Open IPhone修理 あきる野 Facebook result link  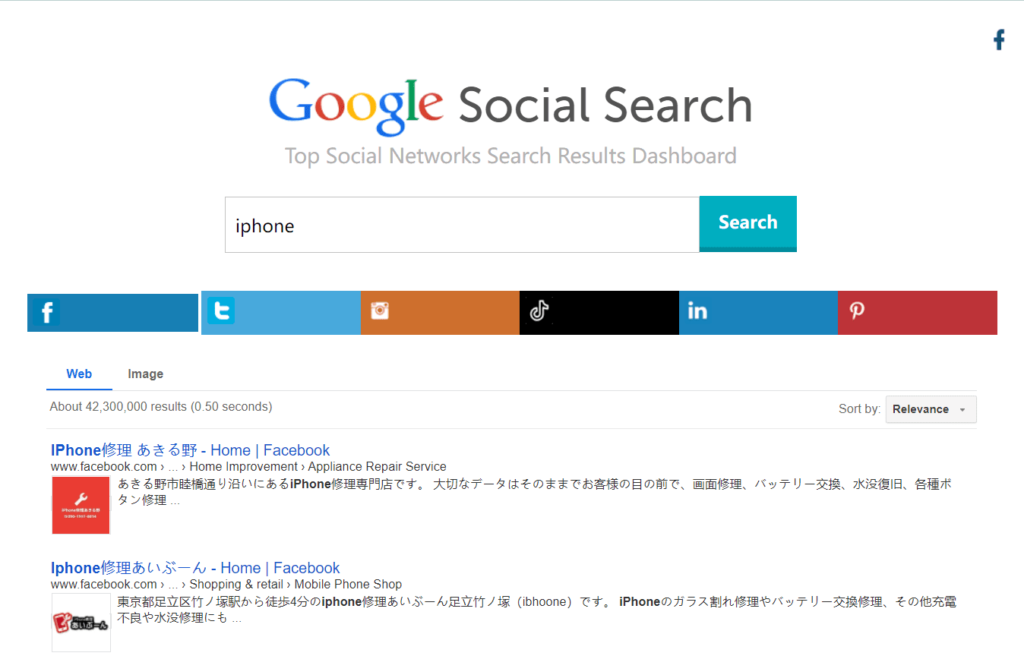(x=190, y=450)
